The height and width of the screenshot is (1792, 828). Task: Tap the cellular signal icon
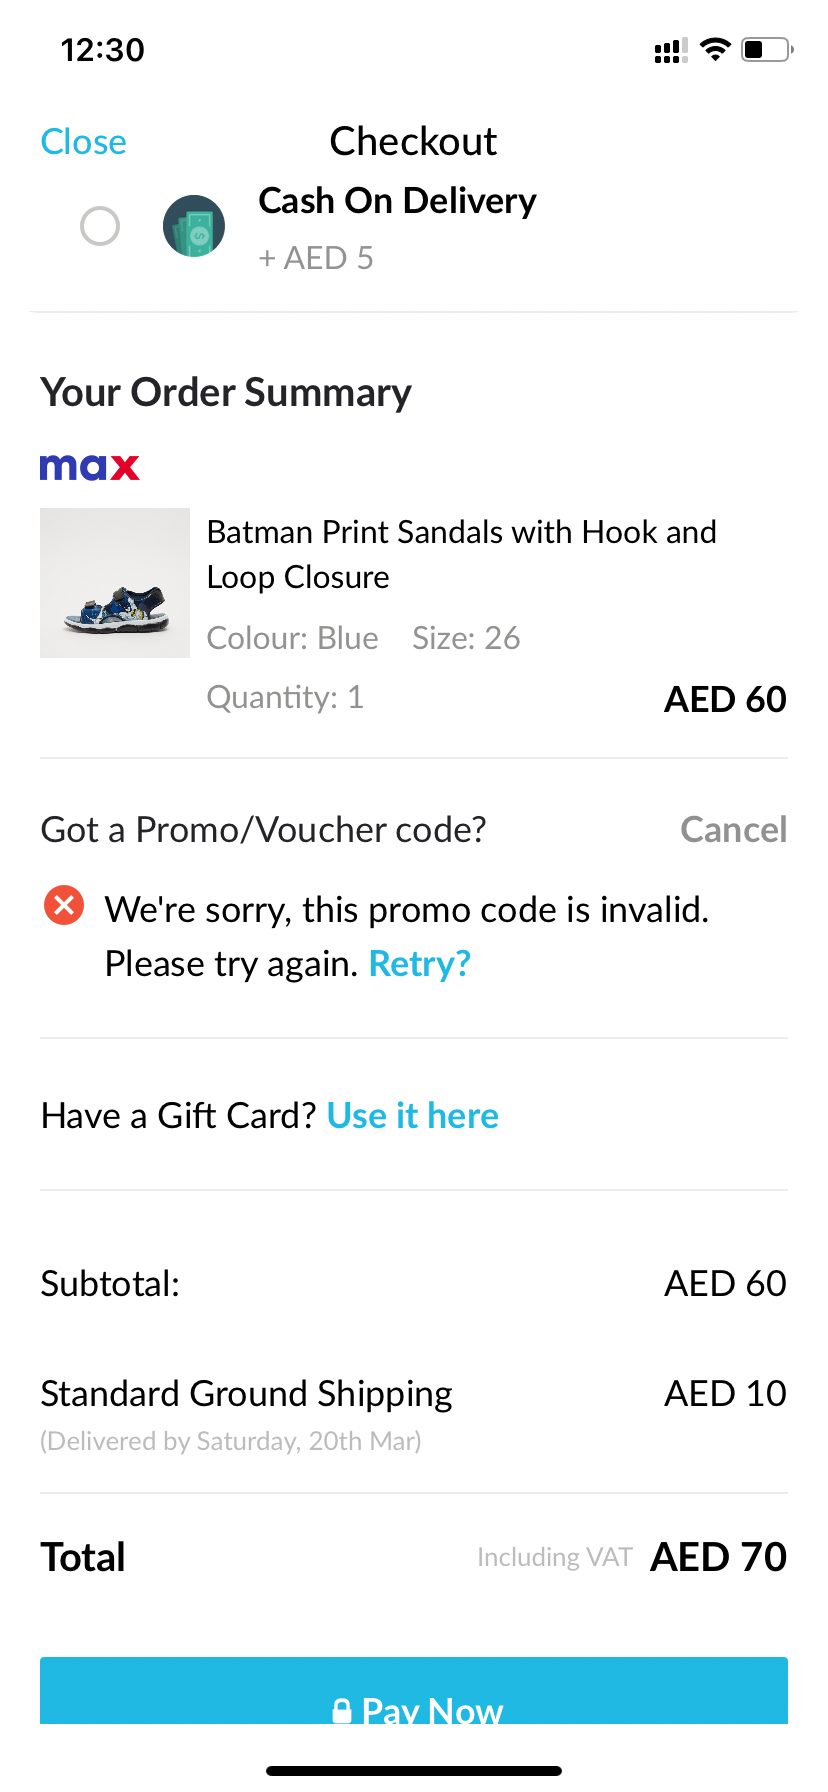[670, 51]
